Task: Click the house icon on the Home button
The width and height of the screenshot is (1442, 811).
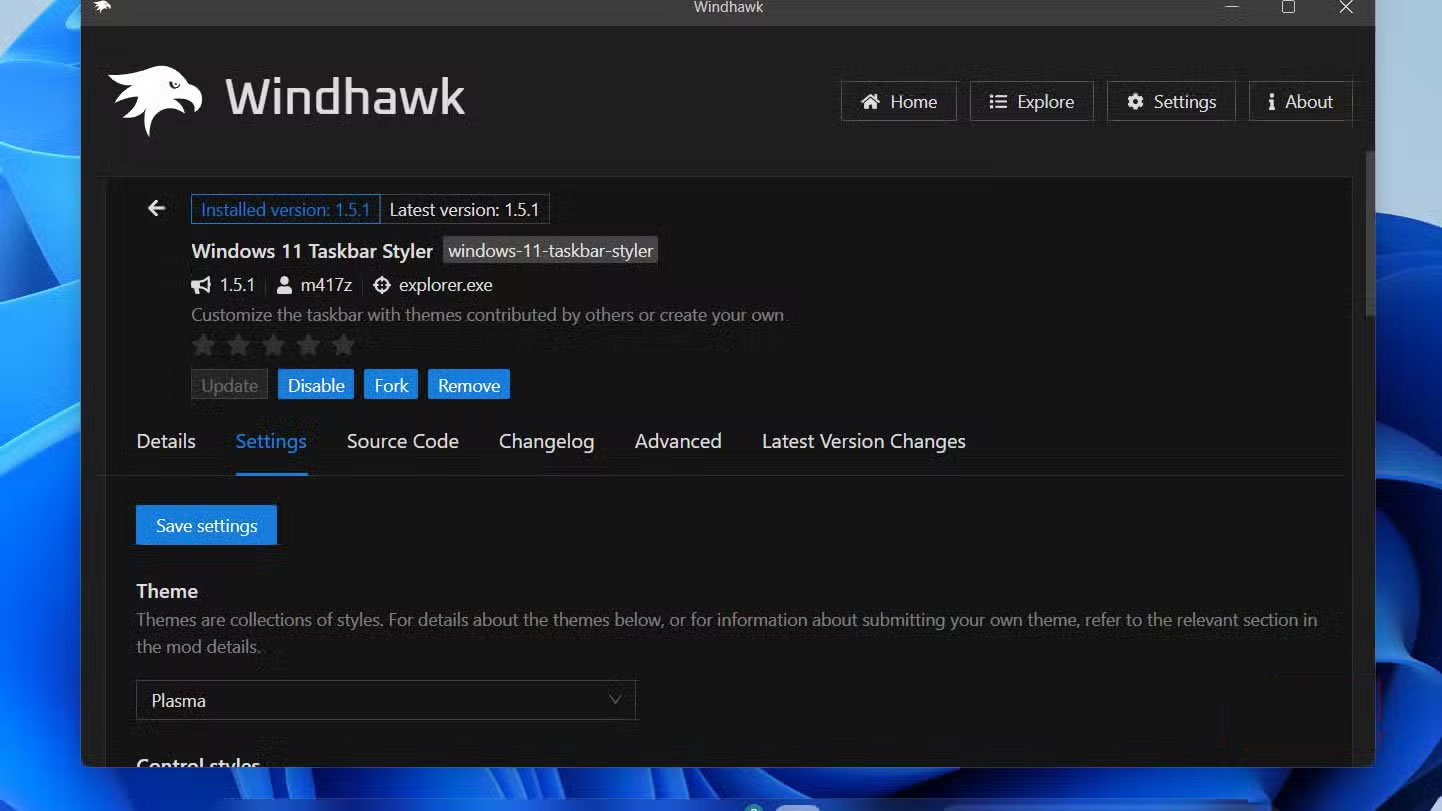Action: 873,101
